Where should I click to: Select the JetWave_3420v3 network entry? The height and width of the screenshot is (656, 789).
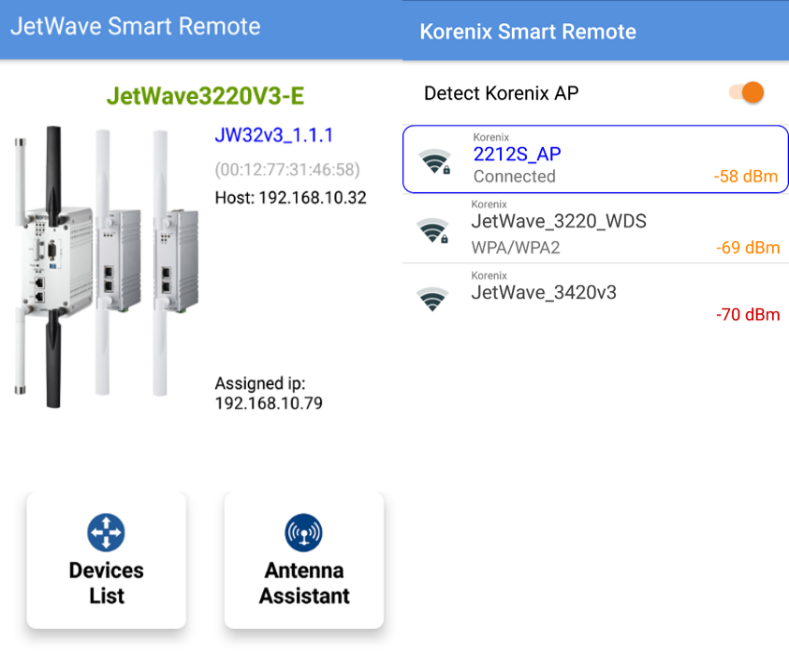click(x=595, y=297)
